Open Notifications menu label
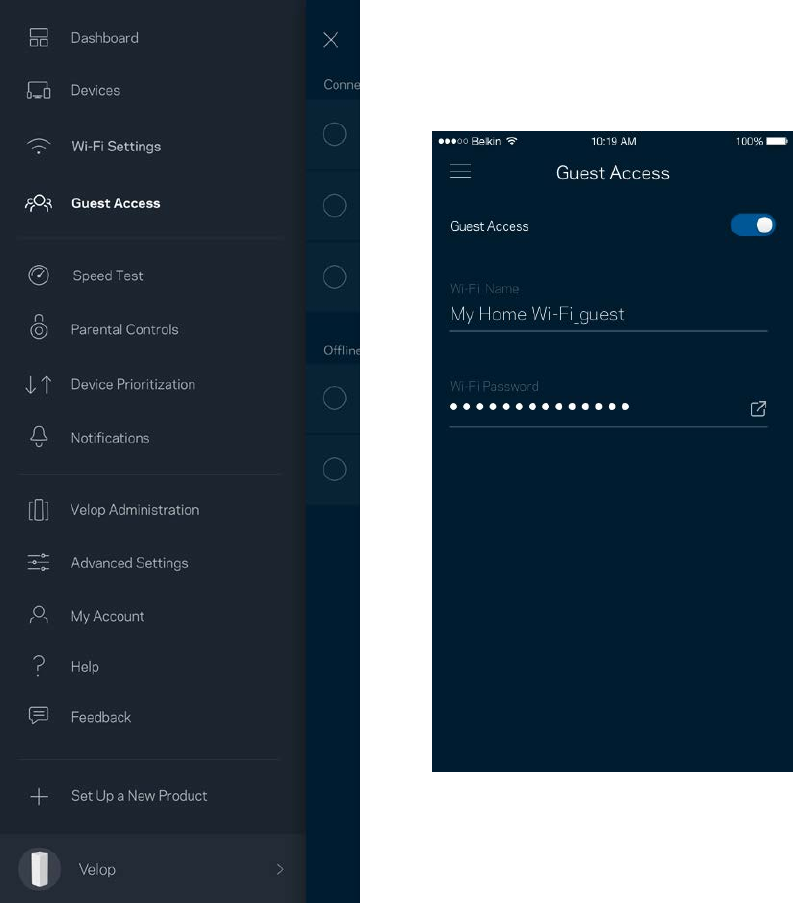This screenshot has width=793, height=903. (110, 438)
